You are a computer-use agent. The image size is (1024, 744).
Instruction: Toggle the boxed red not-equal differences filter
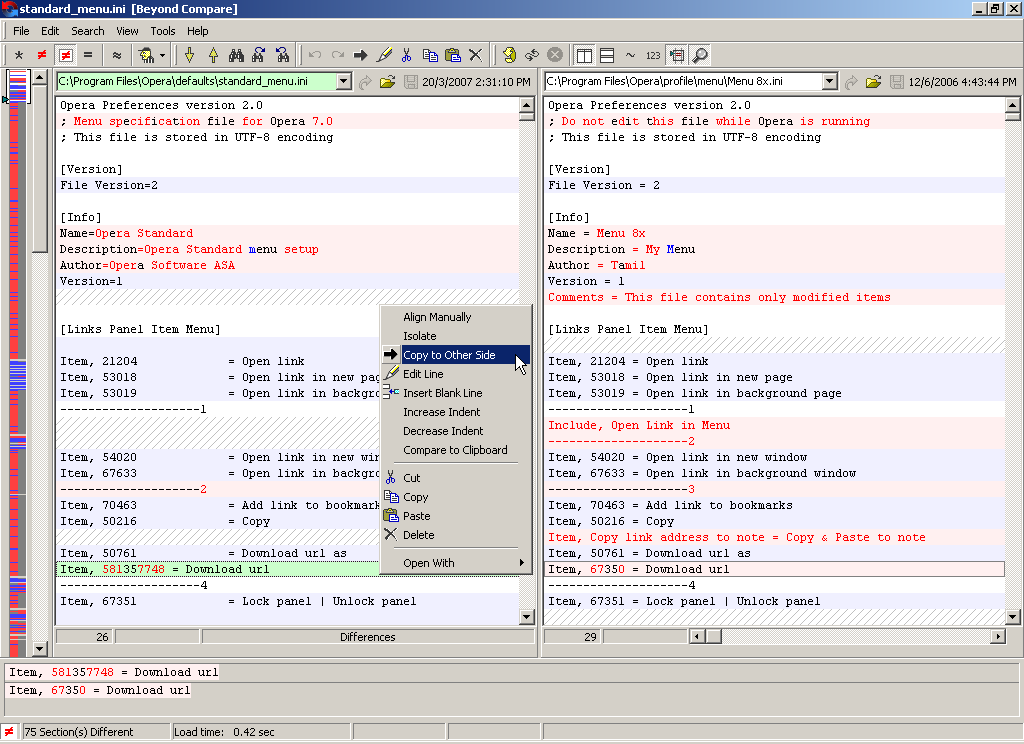[x=65, y=56]
